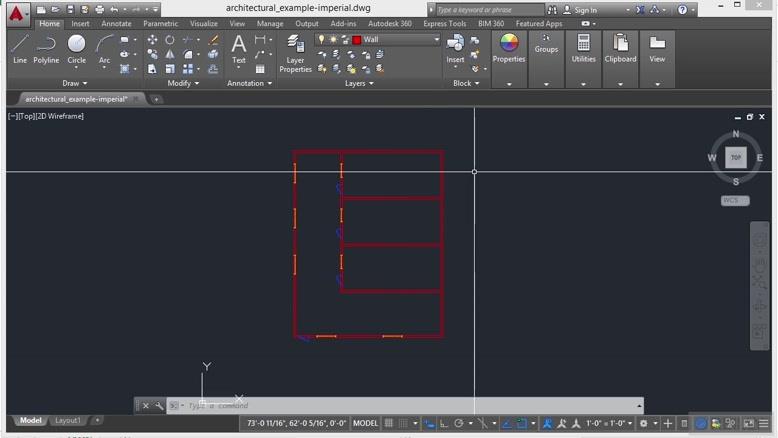Expand the Draw panel
This screenshot has width=778, height=438.
(x=74, y=83)
